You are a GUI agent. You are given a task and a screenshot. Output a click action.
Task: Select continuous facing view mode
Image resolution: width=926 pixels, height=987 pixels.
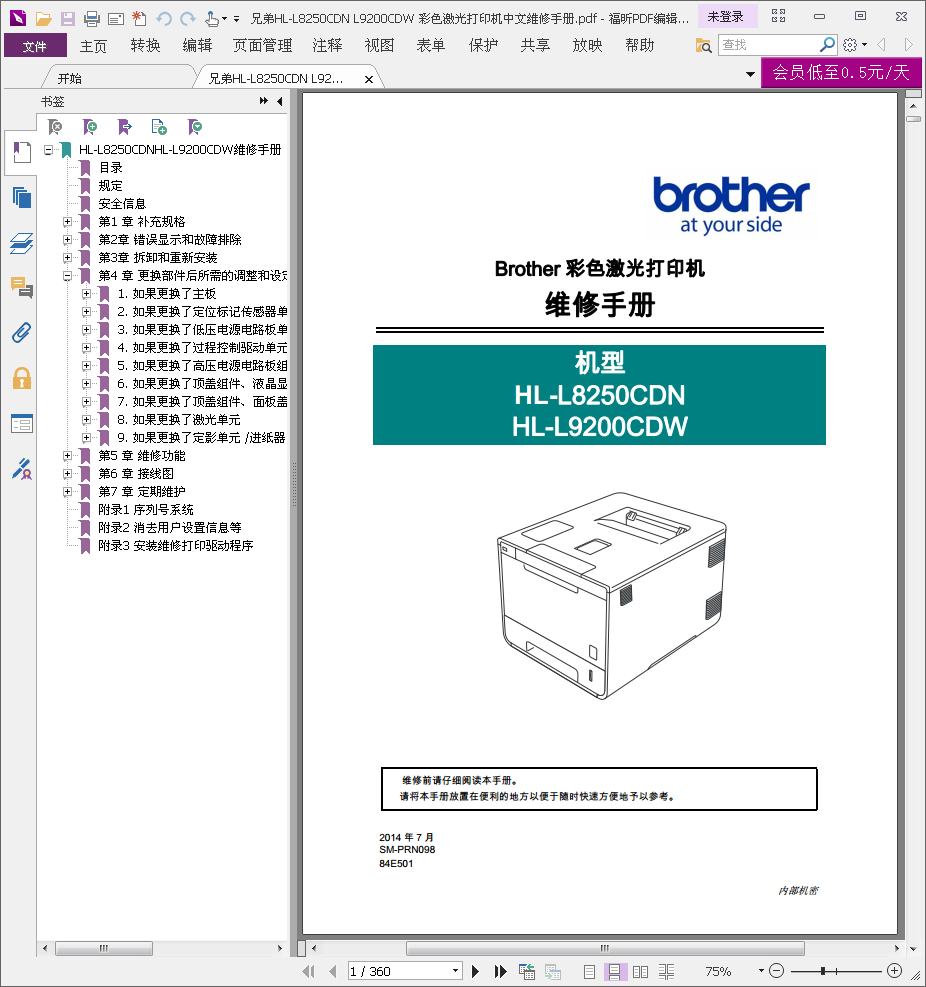point(667,972)
